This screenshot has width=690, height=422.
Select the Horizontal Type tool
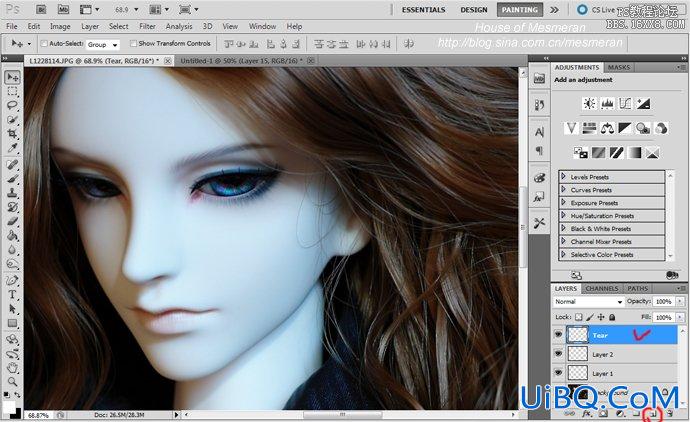coord(12,294)
